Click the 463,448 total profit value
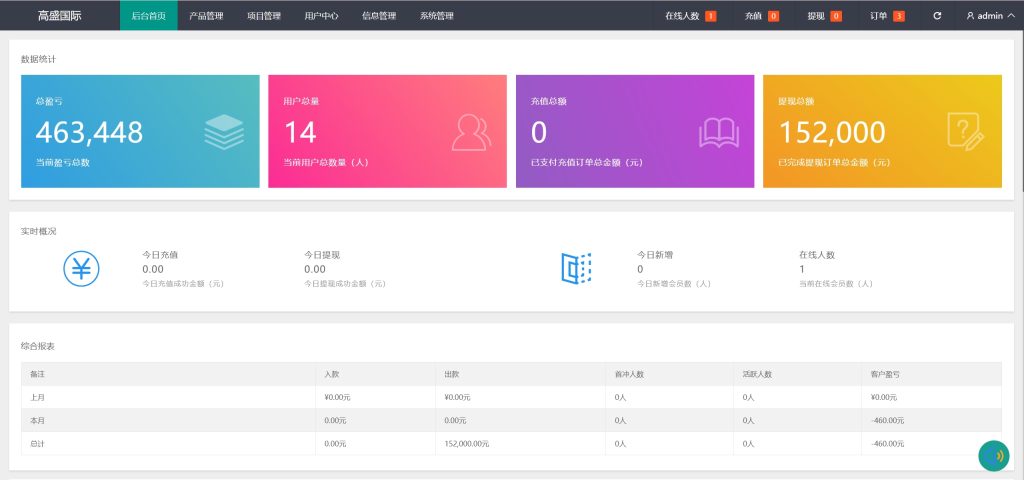The image size is (1024, 480). [89, 133]
